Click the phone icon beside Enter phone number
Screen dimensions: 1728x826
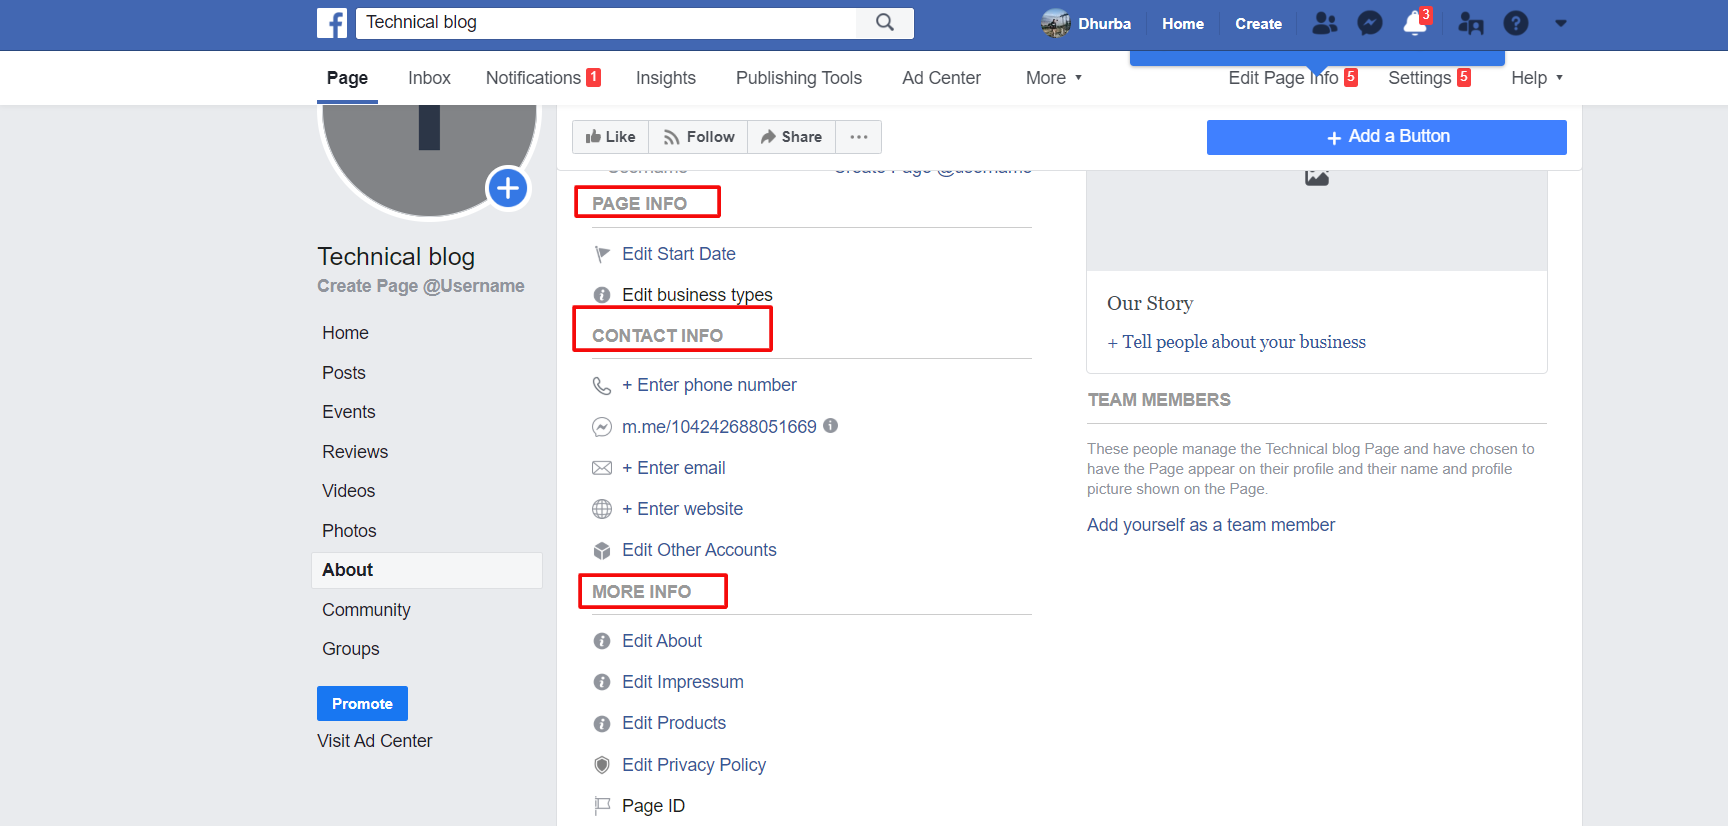coord(602,386)
